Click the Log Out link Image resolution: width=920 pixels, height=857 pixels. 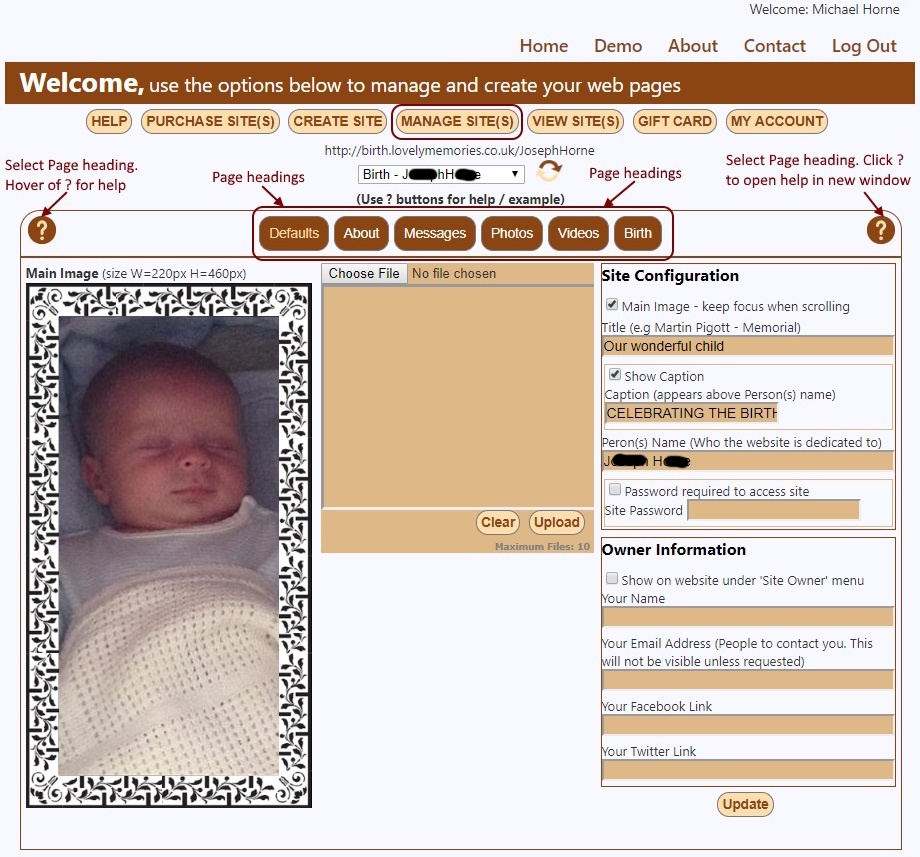click(x=864, y=46)
